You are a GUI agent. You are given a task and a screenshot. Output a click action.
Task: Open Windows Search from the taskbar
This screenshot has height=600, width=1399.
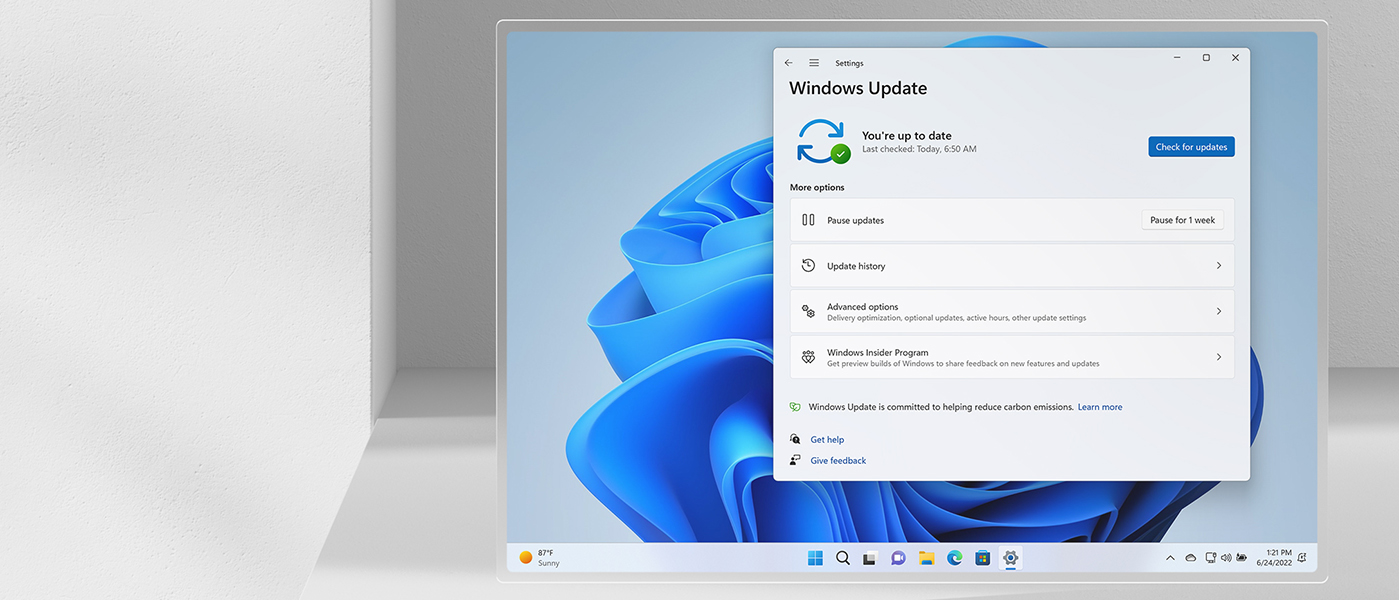842,557
